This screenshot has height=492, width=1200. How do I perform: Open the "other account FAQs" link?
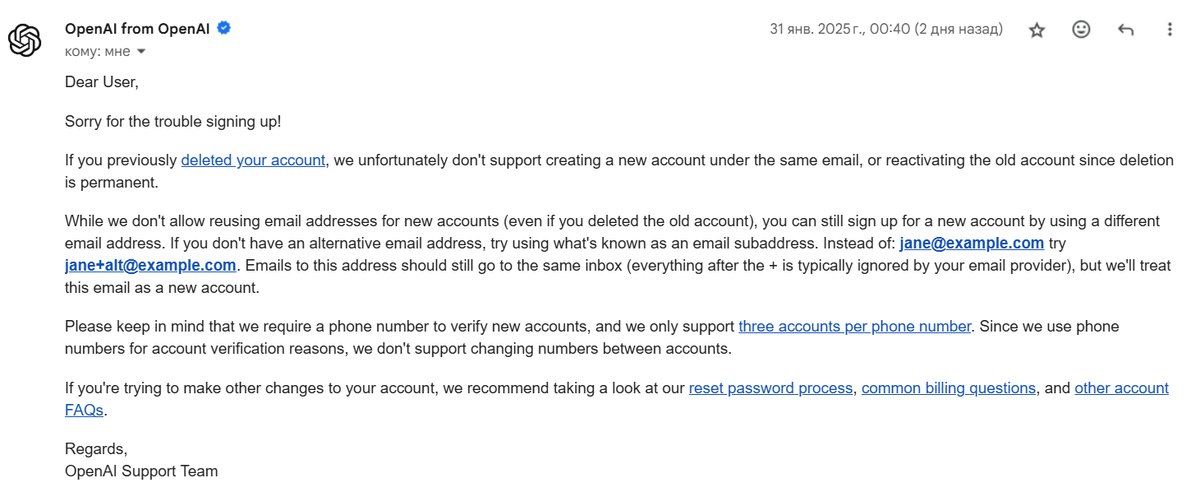1121,388
